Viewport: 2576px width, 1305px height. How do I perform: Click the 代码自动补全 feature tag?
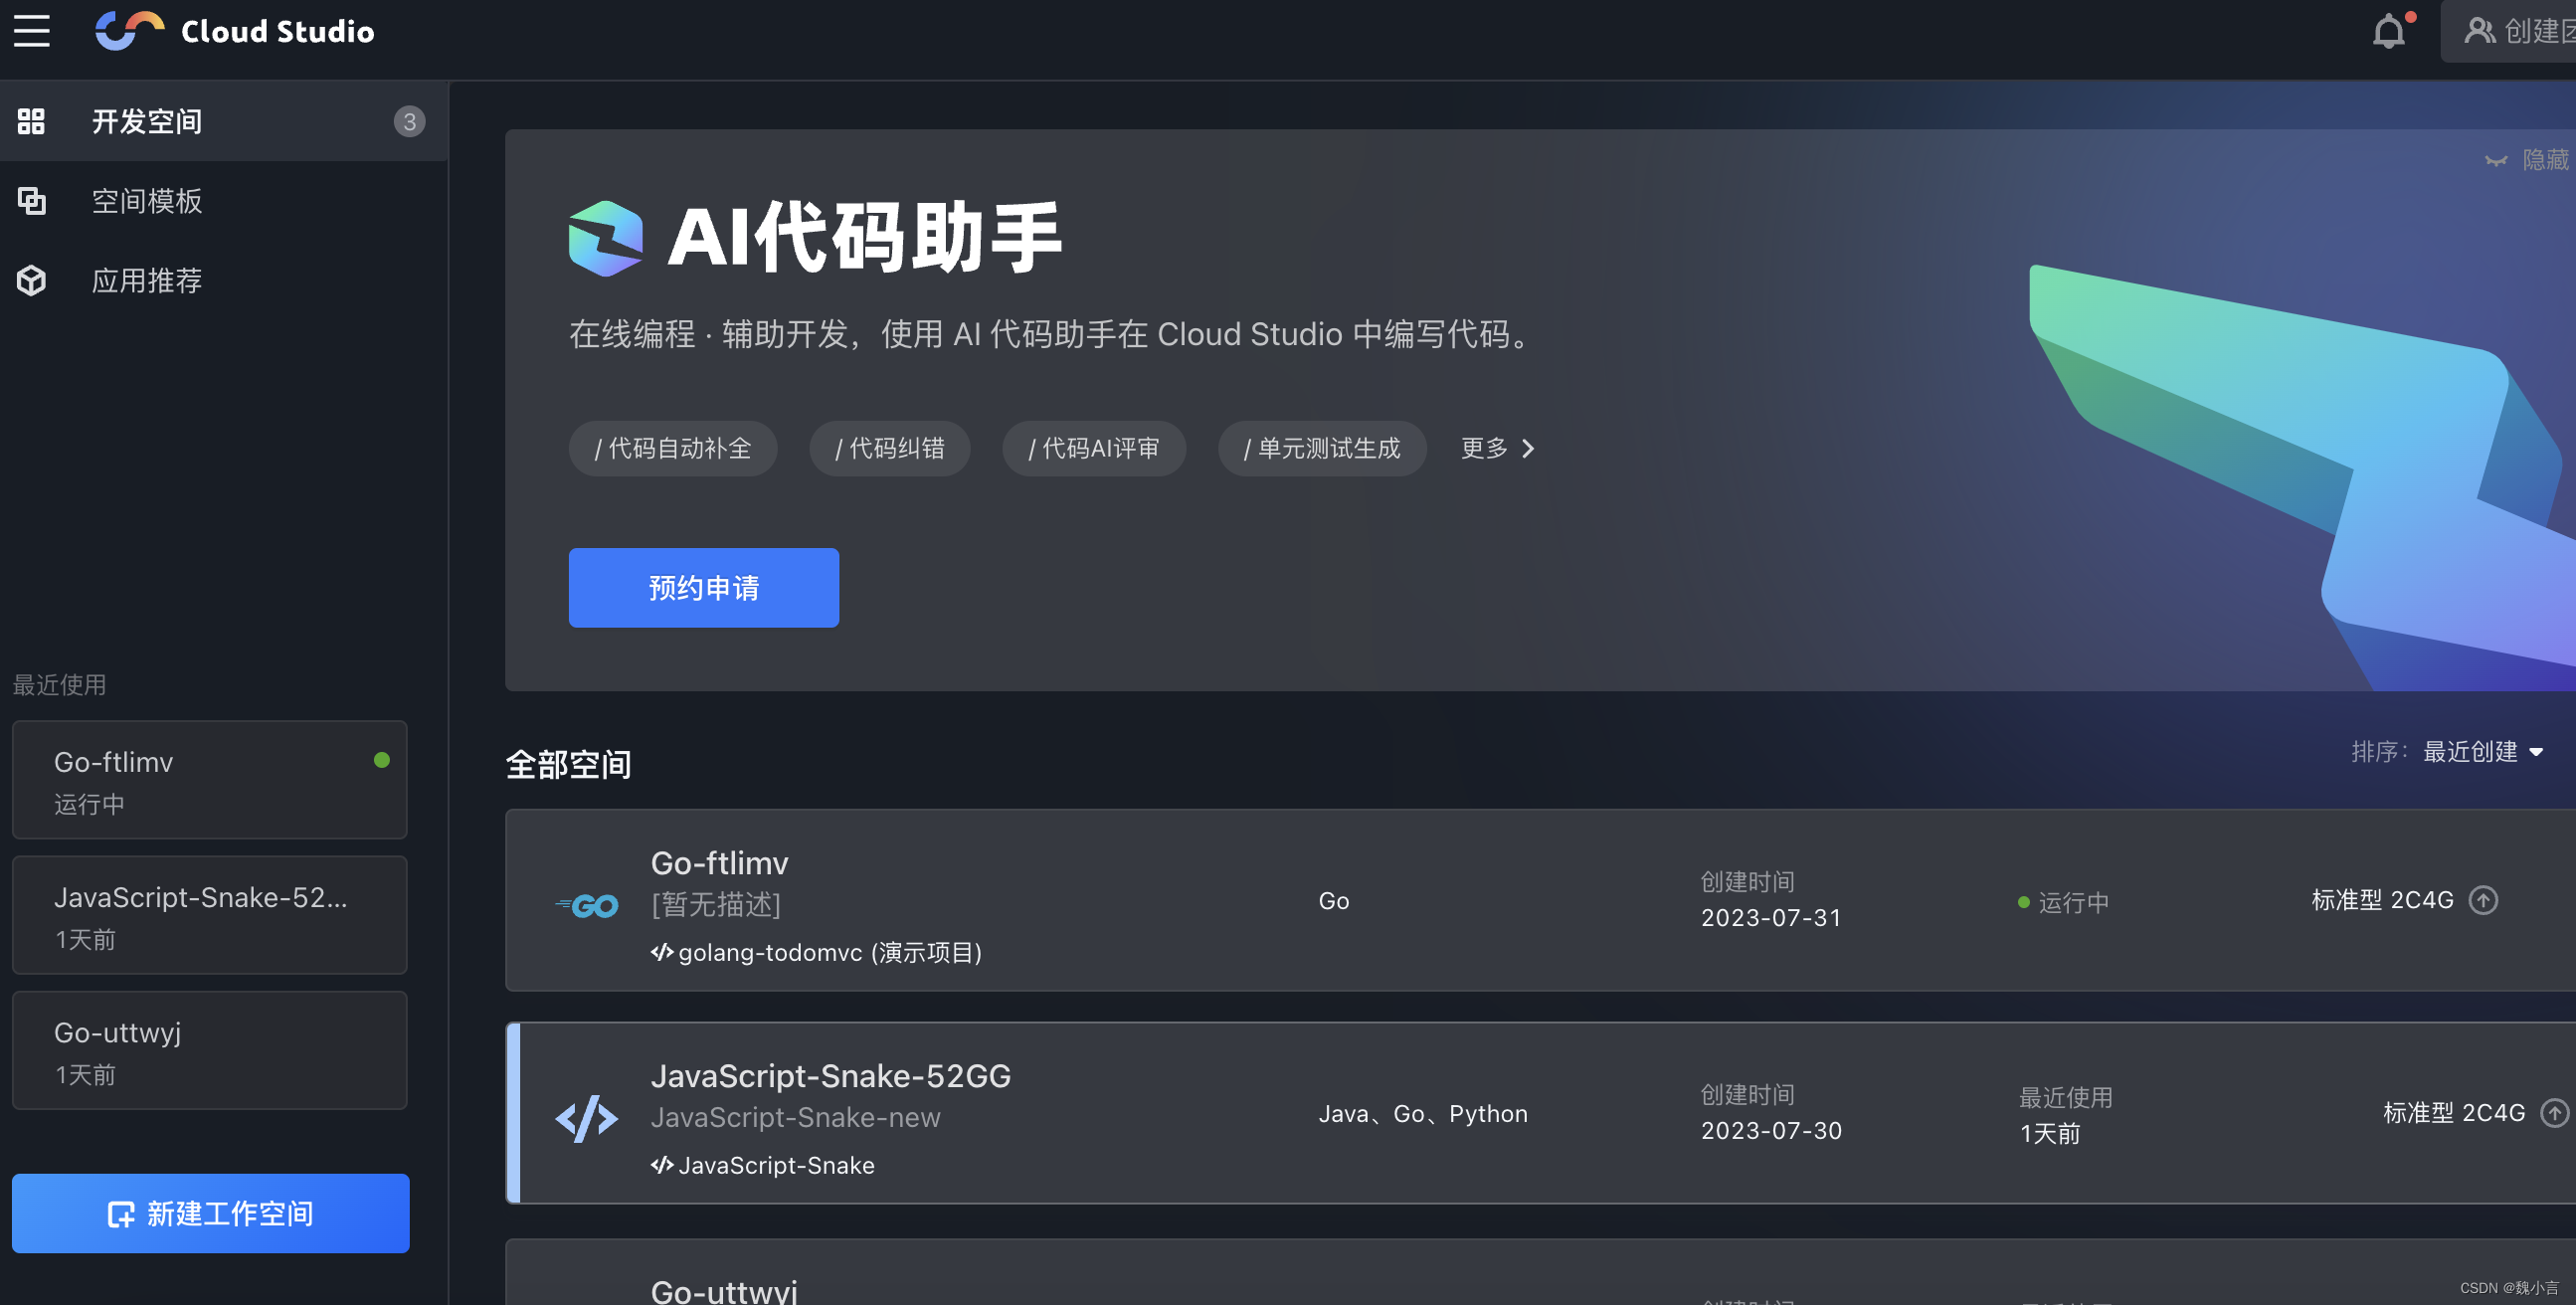pyautogui.click(x=672, y=448)
